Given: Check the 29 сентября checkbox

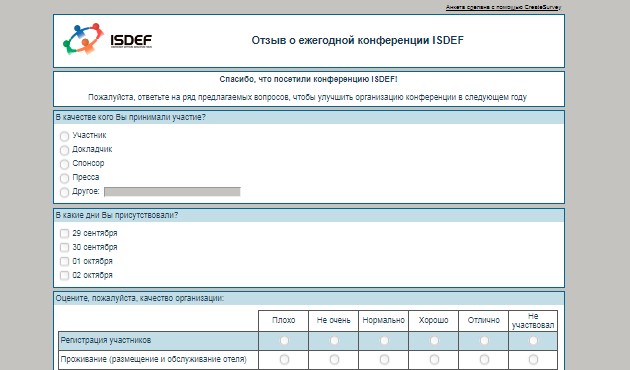Looking at the screenshot, I should click(64, 233).
